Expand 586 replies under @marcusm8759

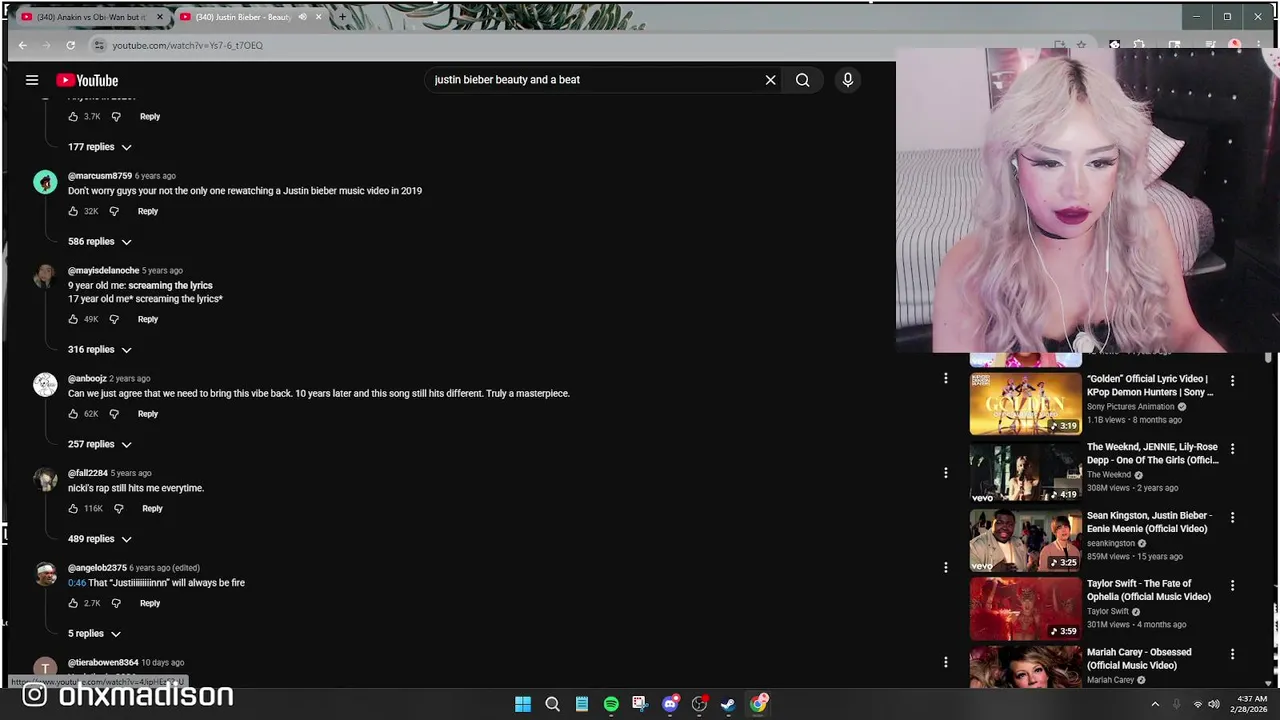(x=99, y=241)
